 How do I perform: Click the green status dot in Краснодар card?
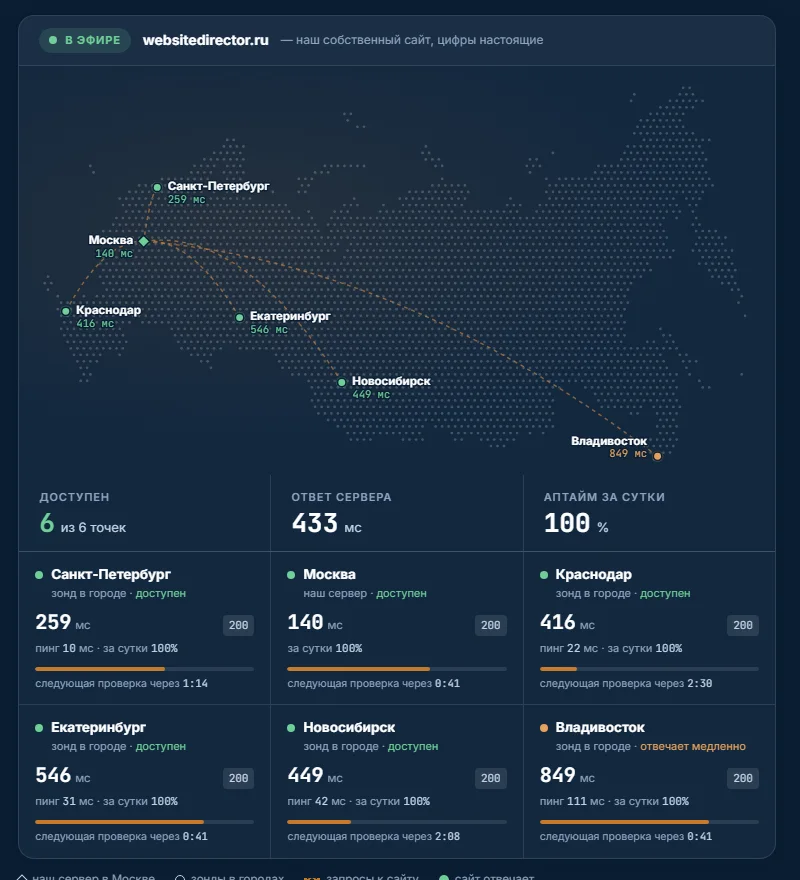[x=543, y=575]
